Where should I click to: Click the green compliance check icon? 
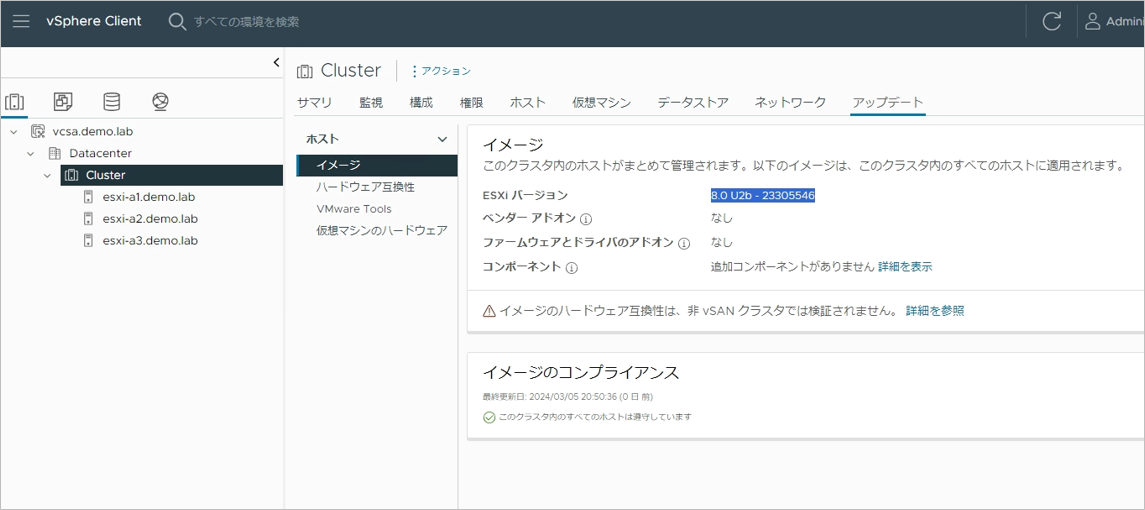pos(489,418)
